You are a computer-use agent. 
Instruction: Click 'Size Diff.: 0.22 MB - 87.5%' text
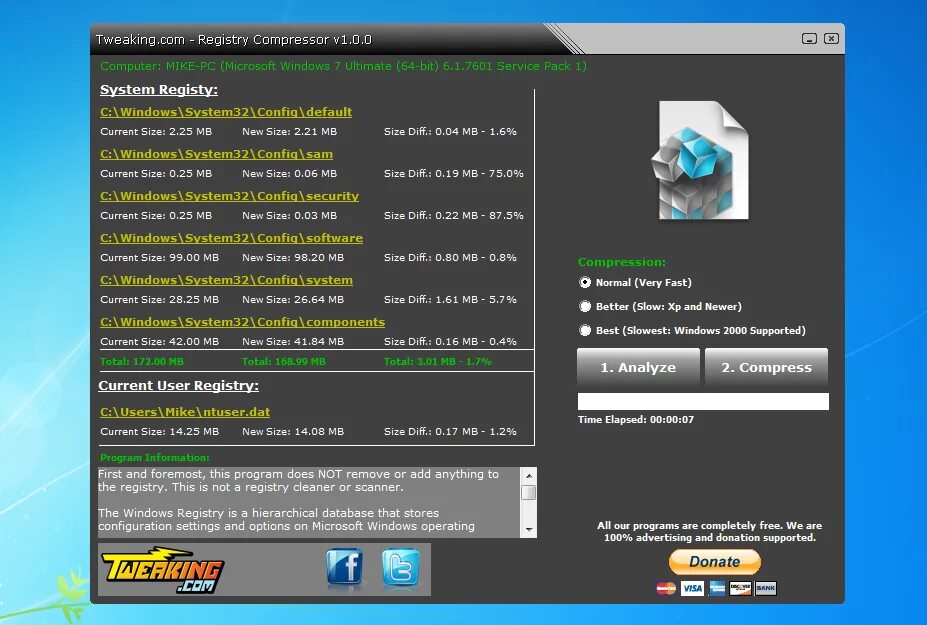coord(453,215)
